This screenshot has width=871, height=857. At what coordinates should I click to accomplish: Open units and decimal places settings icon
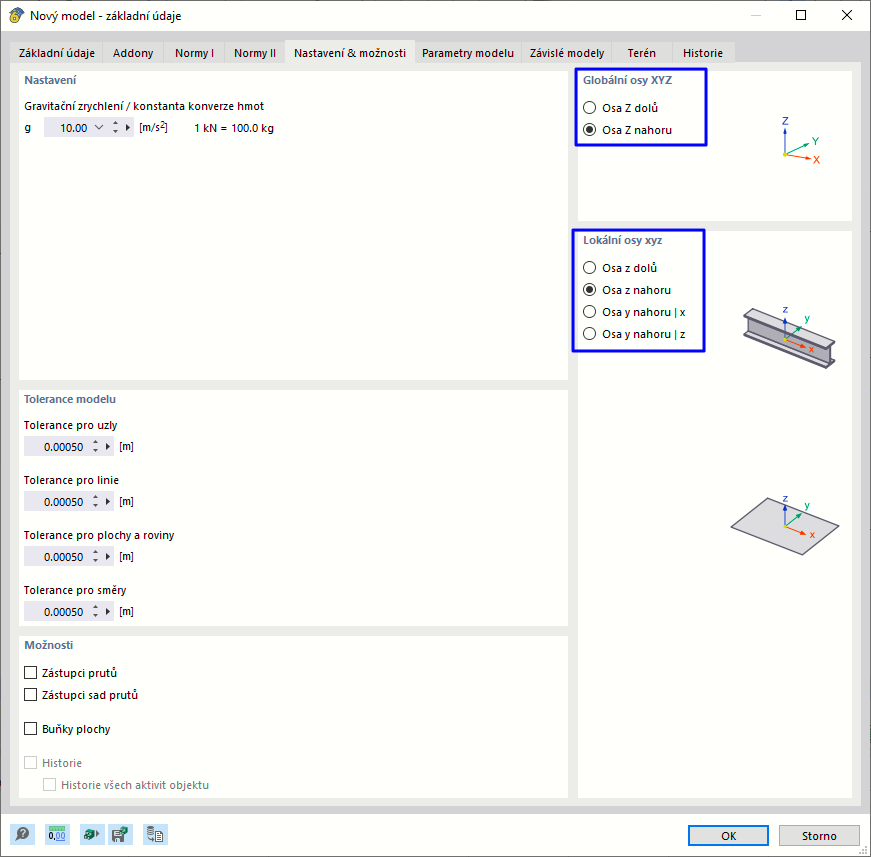click(x=57, y=834)
